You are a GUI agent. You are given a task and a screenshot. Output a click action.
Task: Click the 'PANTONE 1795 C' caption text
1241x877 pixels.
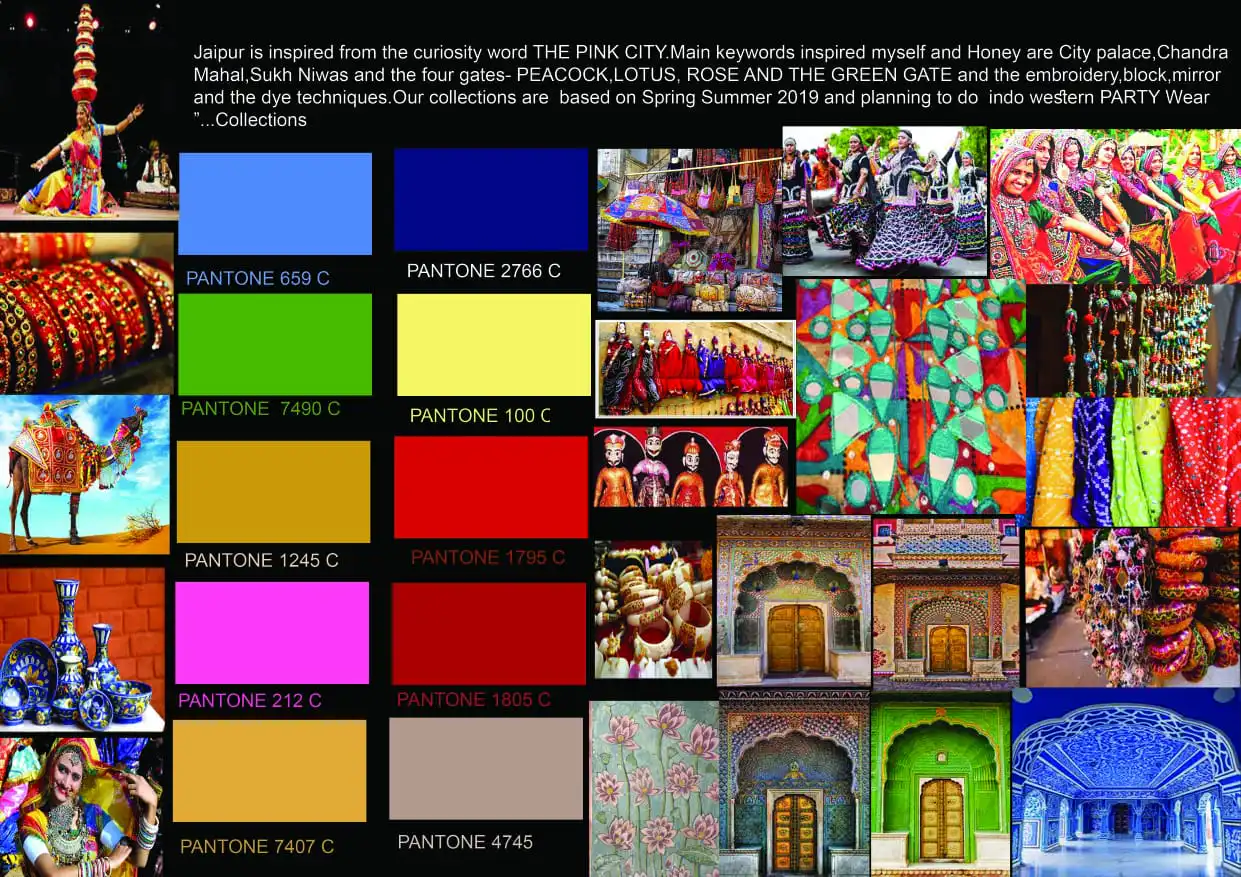pyautogui.click(x=488, y=557)
